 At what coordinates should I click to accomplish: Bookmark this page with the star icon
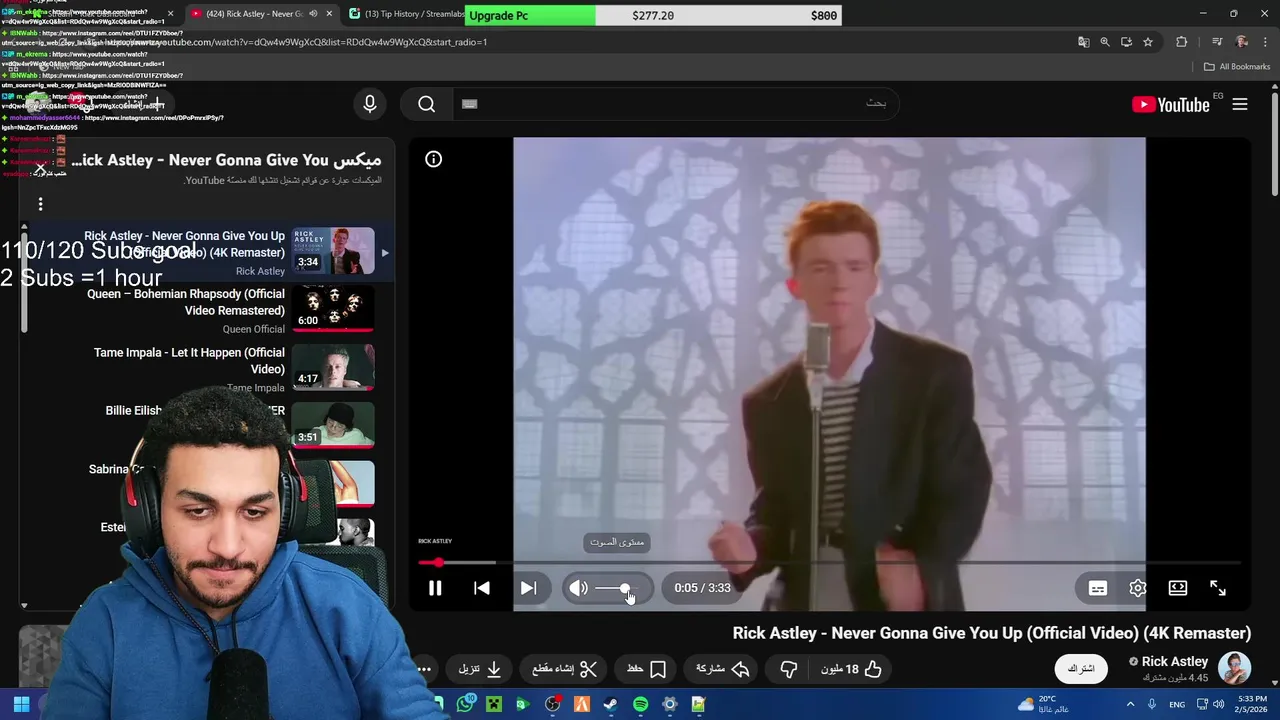(1148, 42)
